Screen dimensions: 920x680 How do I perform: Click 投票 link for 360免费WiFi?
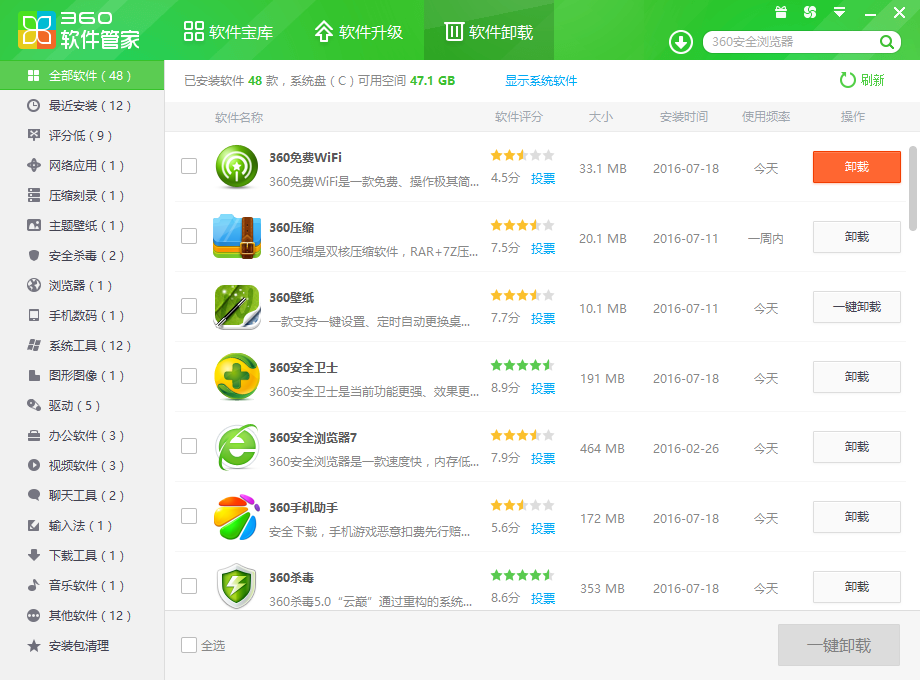coord(543,178)
